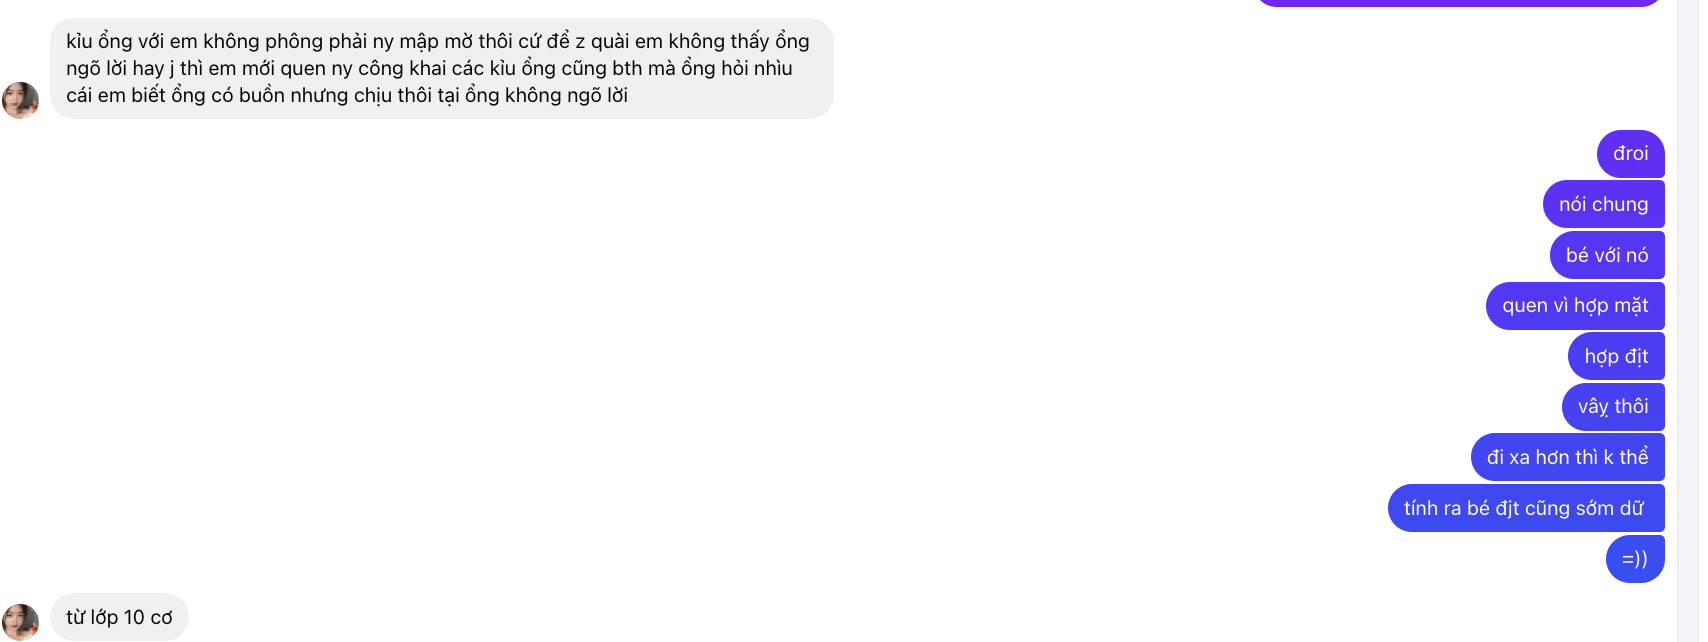Image resolution: width=1708 pixels, height=642 pixels.
Task: Click the 'vậy thôi' sent message
Action: pyautogui.click(x=1613, y=407)
